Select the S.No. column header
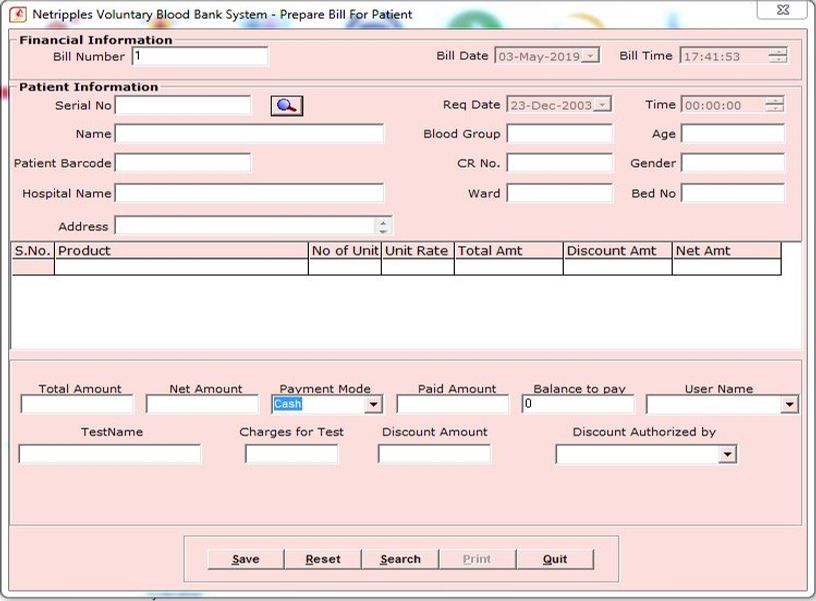 pos(33,251)
